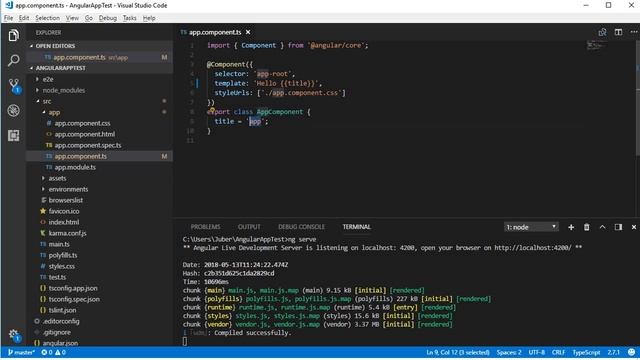This screenshot has height=360, width=640.
Task: Open app.component.css in explorer
Action: pyautogui.click(x=82, y=123)
